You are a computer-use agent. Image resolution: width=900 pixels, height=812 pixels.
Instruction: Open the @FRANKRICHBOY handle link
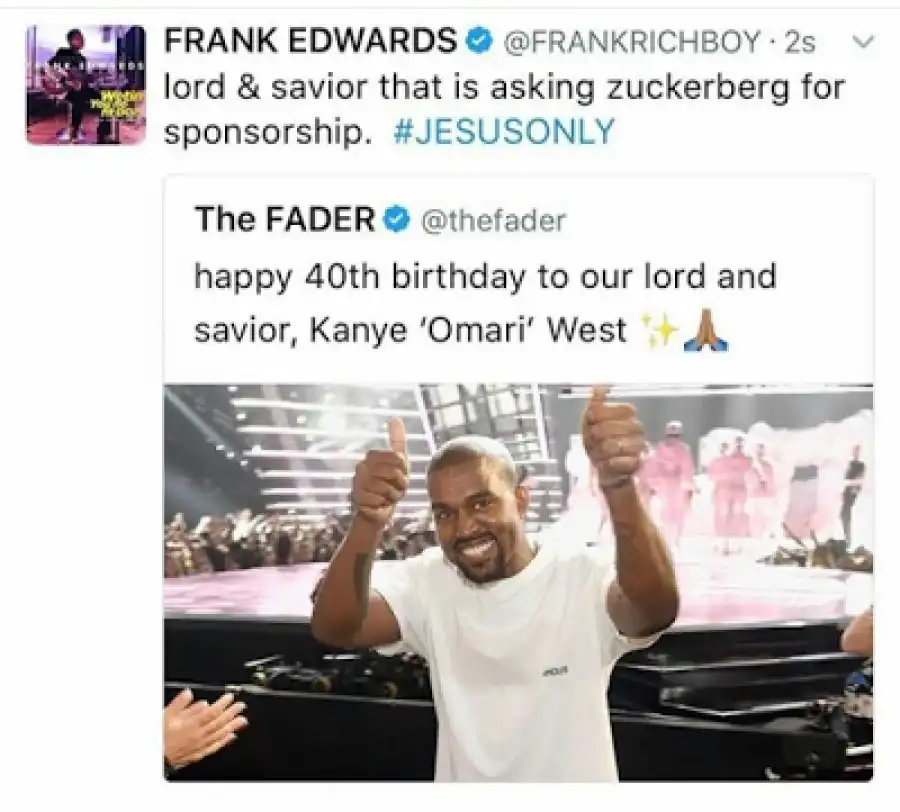[633, 42]
